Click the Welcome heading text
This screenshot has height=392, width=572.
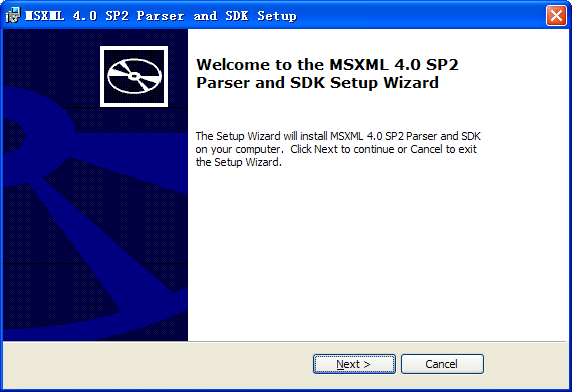(x=327, y=74)
